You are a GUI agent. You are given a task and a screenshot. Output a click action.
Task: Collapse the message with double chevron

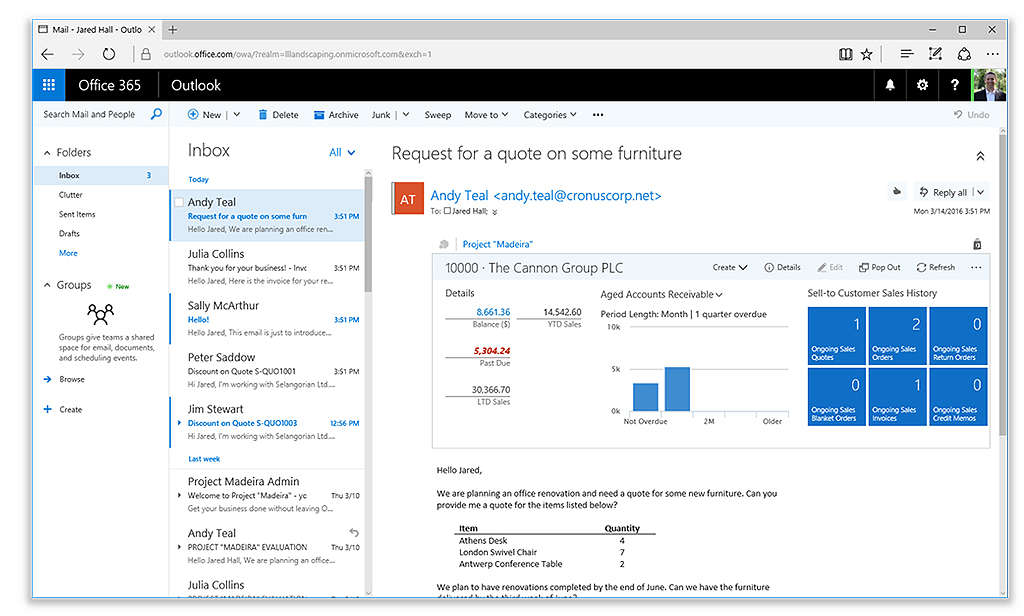click(980, 156)
